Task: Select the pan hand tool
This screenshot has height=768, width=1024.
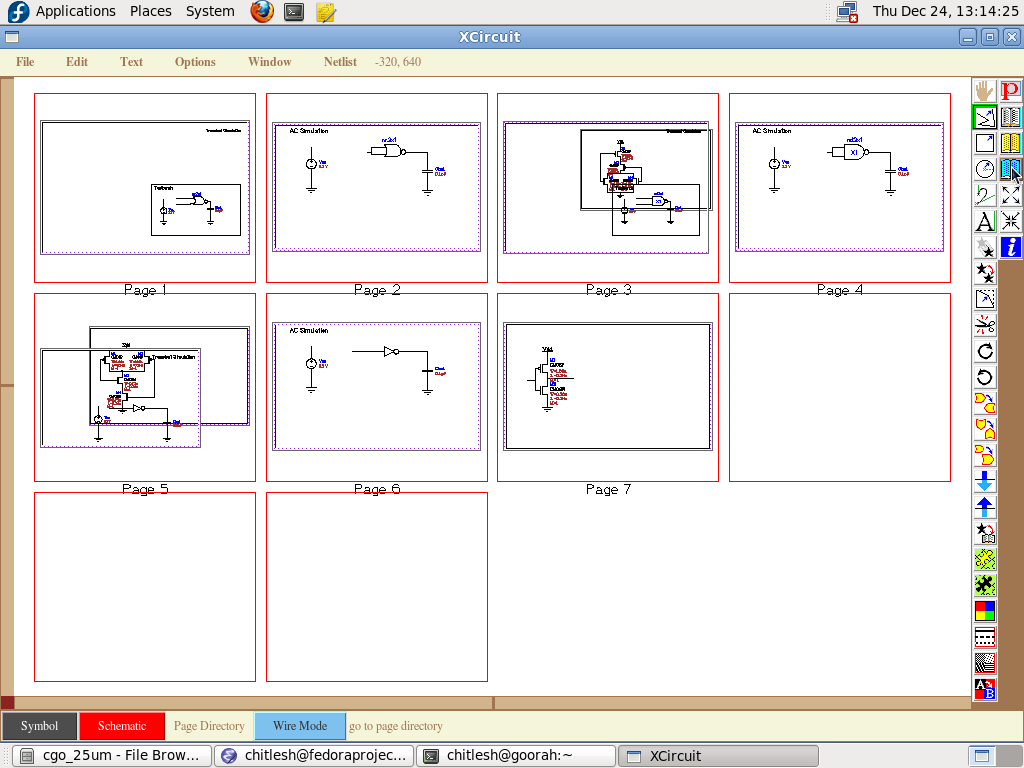Action: (x=985, y=91)
